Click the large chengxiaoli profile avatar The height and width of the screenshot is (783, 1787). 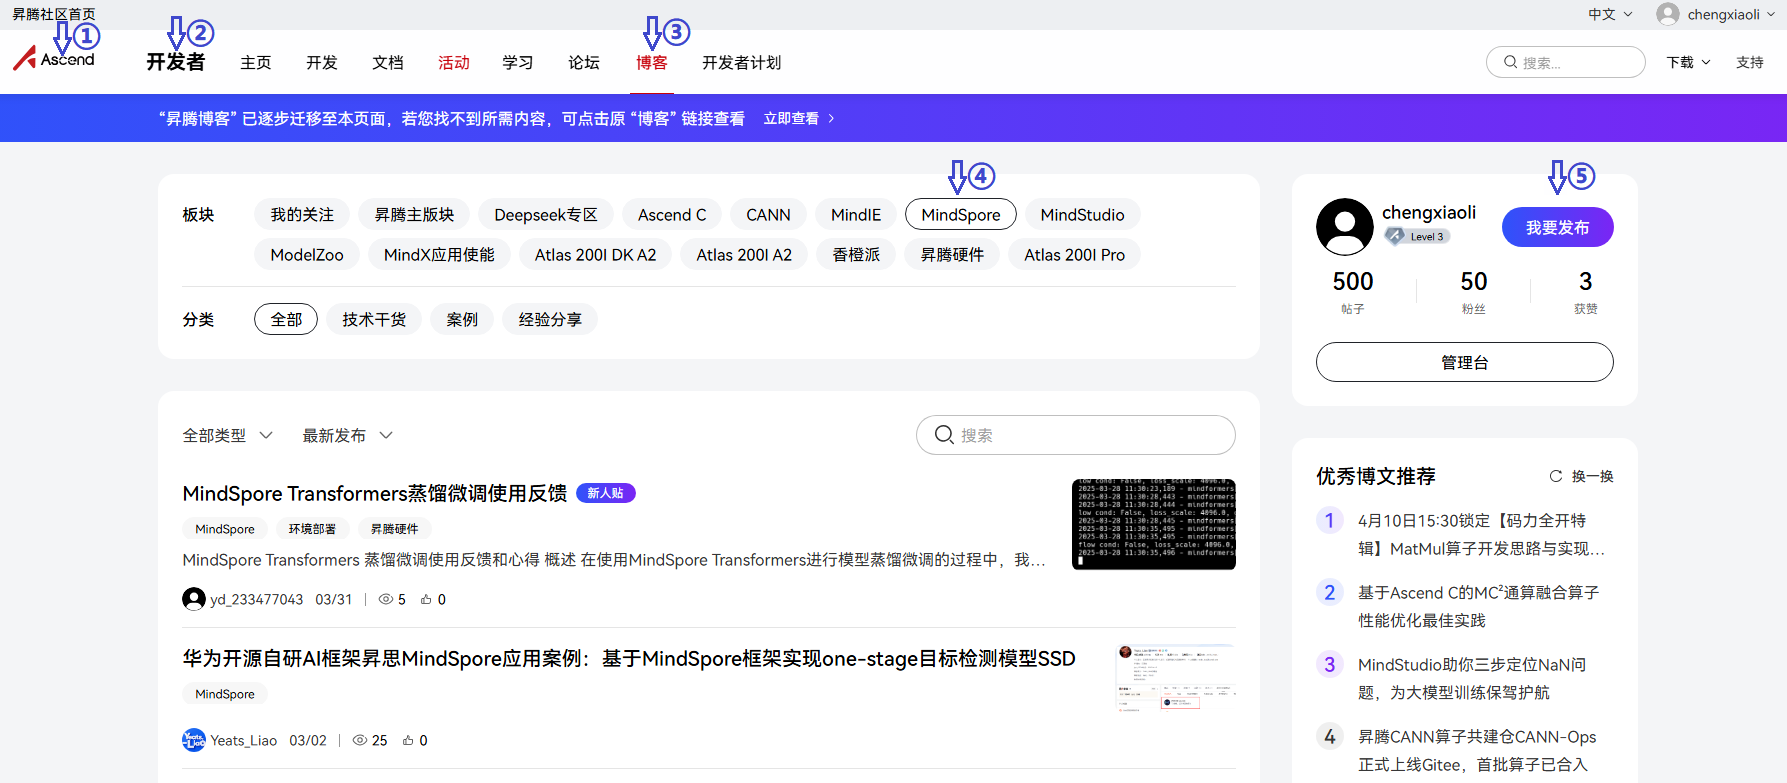[x=1344, y=226]
